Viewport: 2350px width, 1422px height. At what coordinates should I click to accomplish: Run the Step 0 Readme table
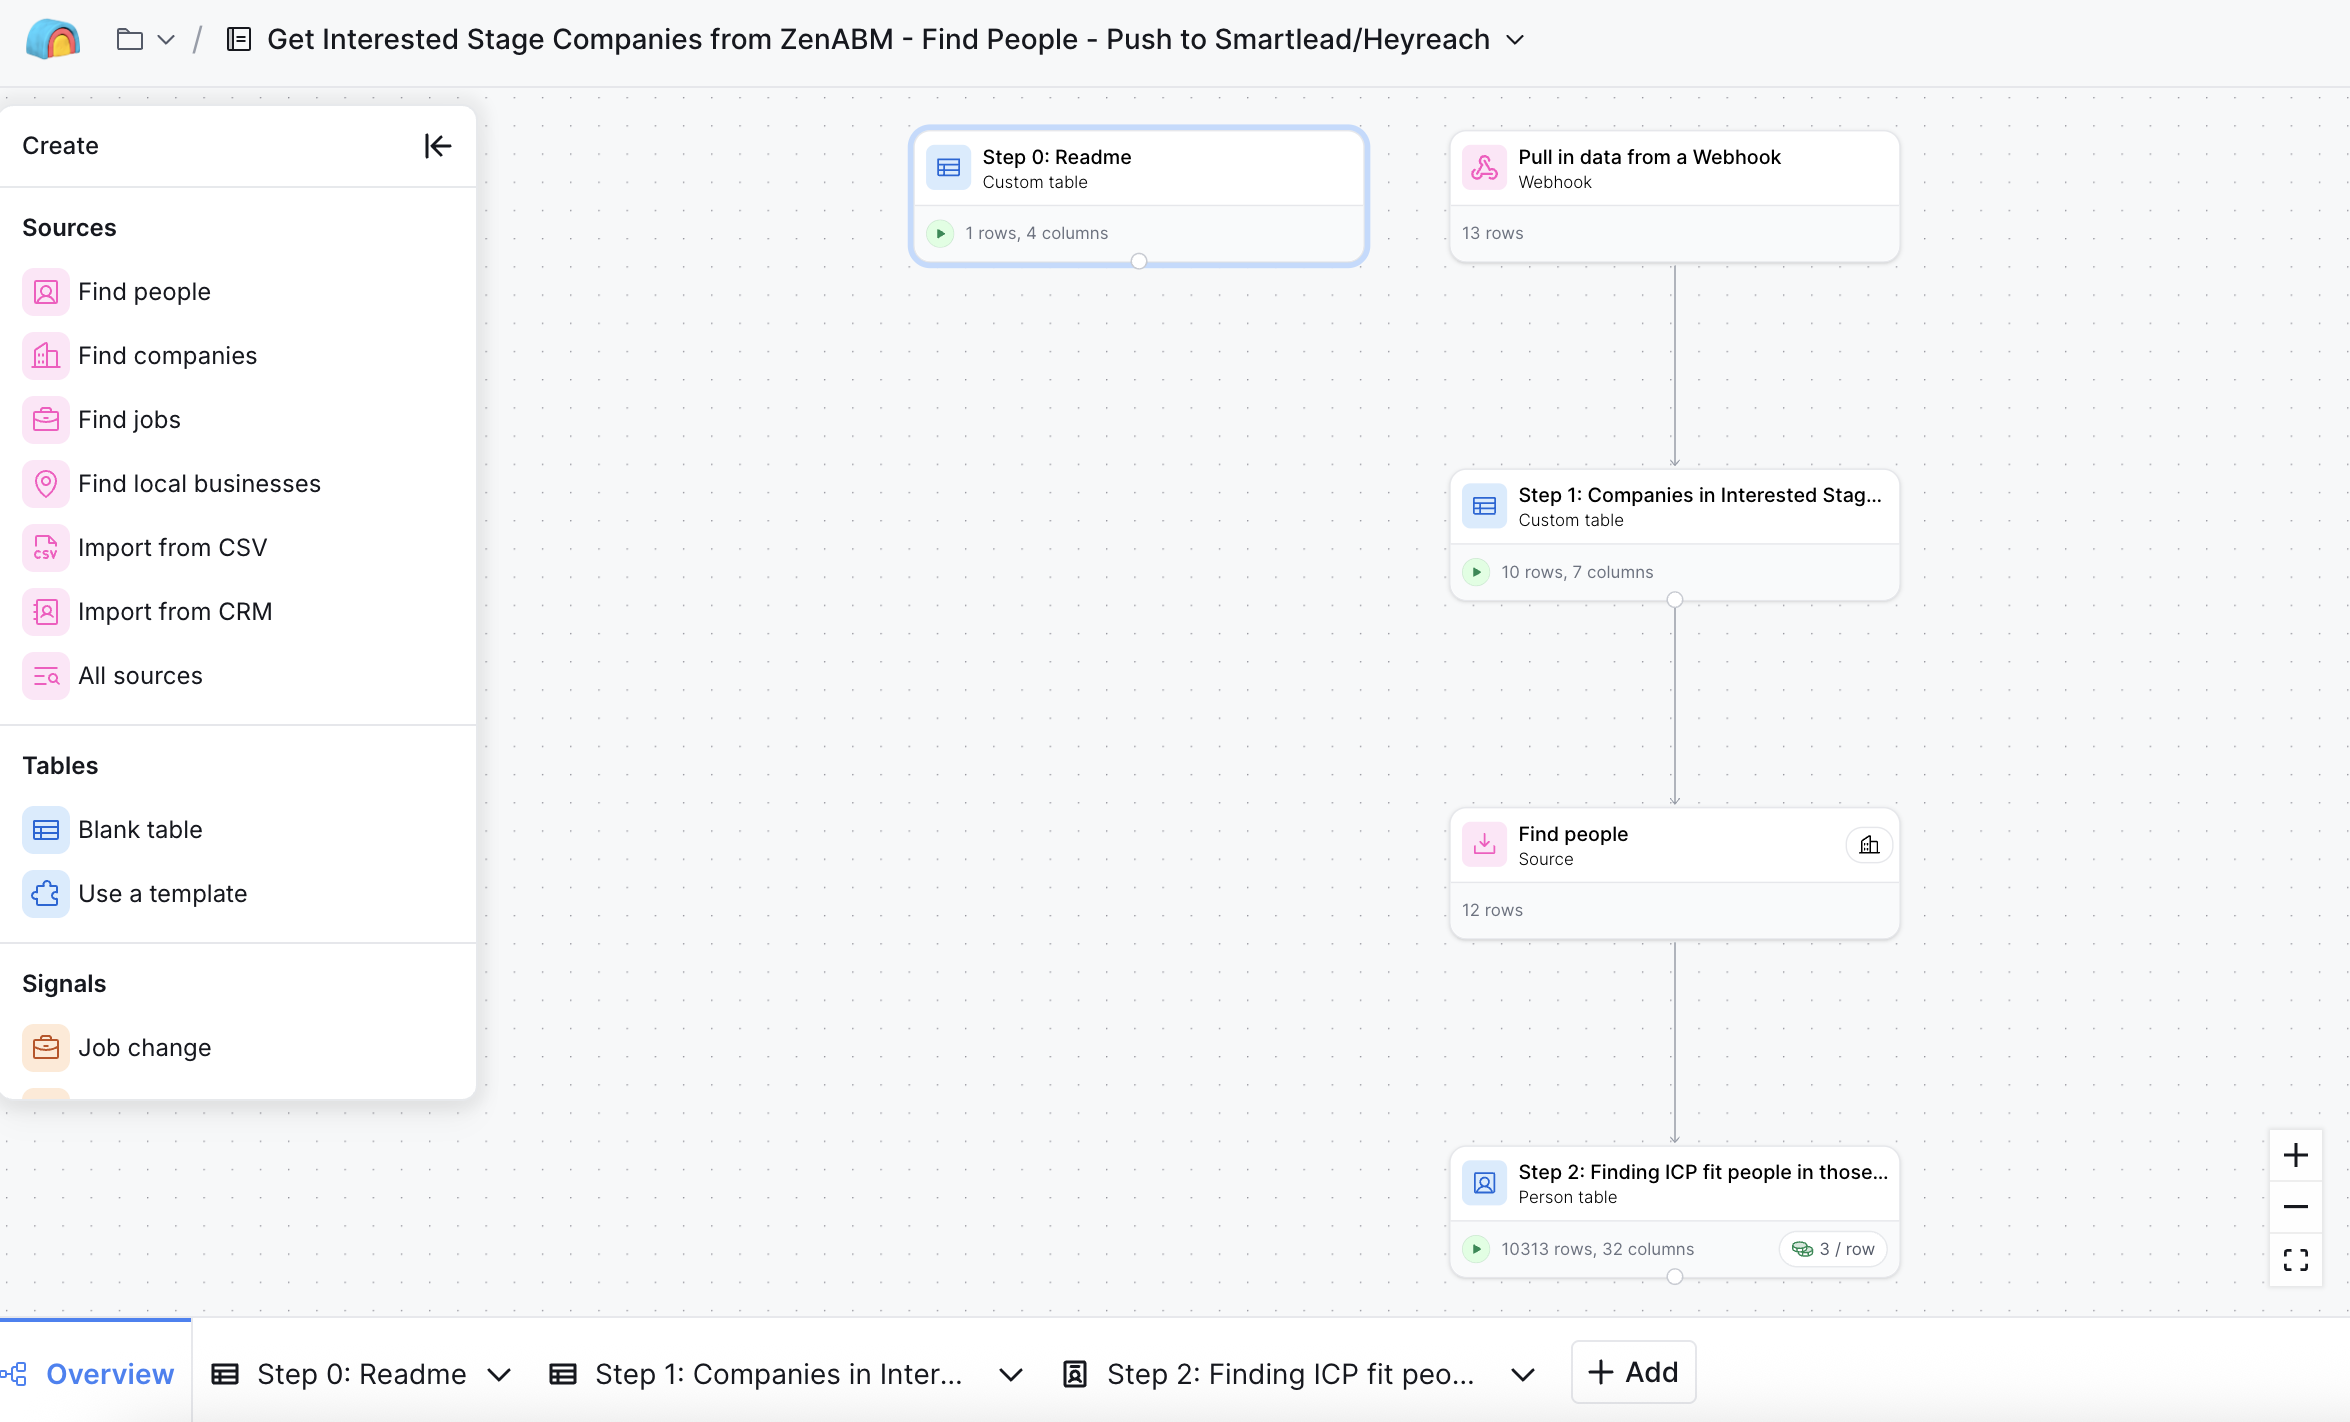coord(940,233)
